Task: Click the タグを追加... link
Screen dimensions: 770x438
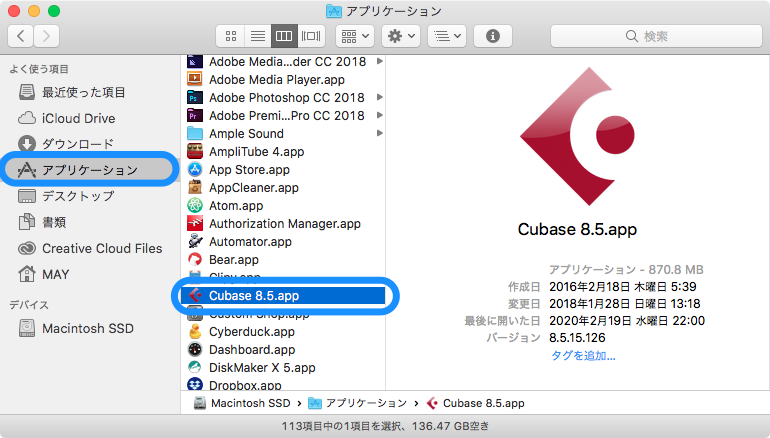Action: click(x=583, y=356)
